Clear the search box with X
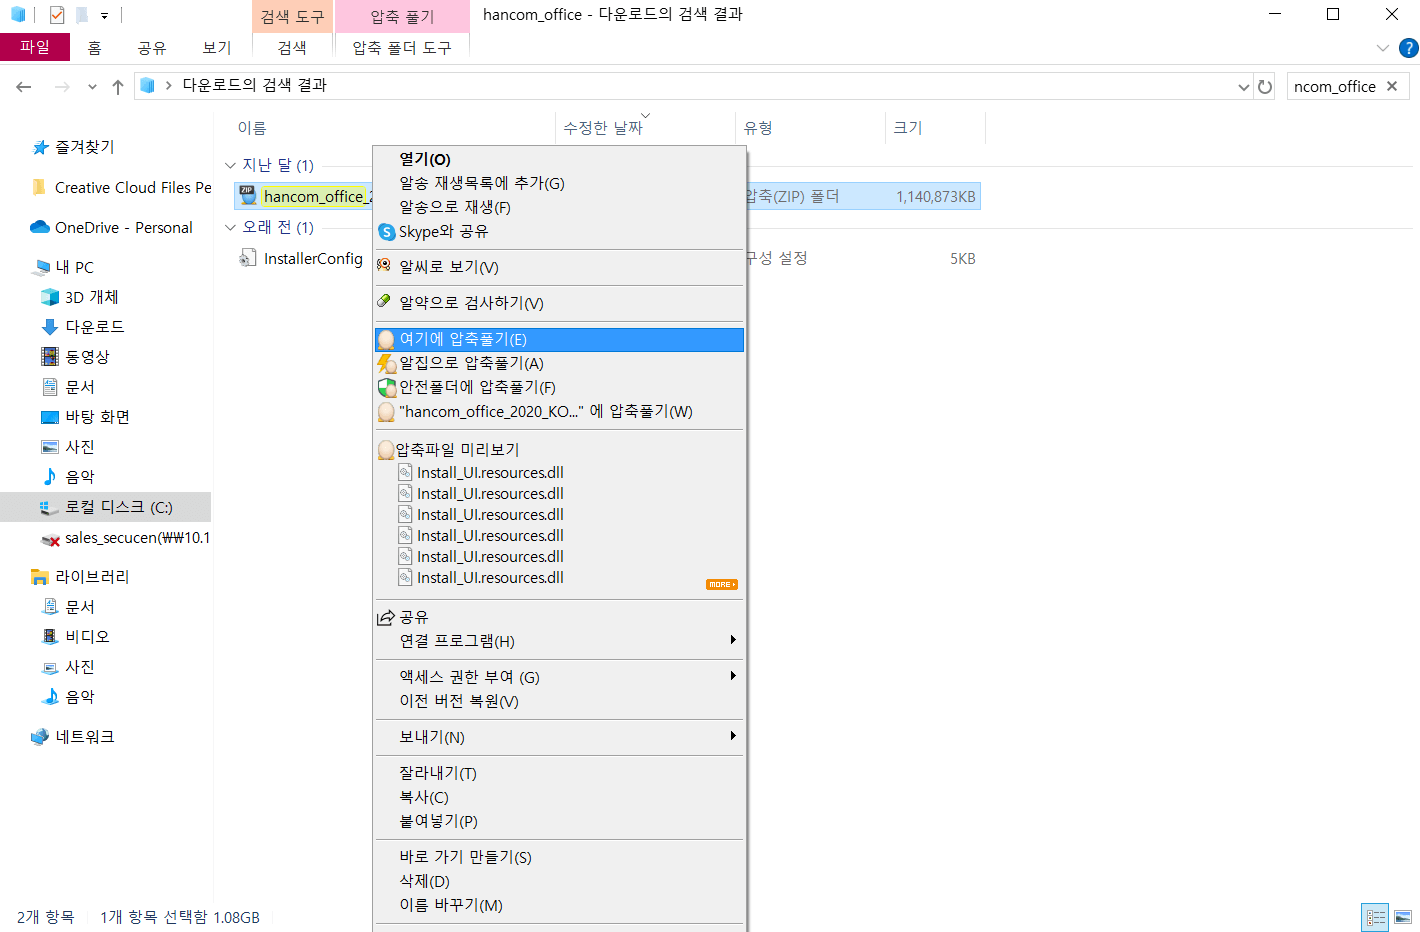This screenshot has width=1420, height=932. pyautogui.click(x=1392, y=86)
